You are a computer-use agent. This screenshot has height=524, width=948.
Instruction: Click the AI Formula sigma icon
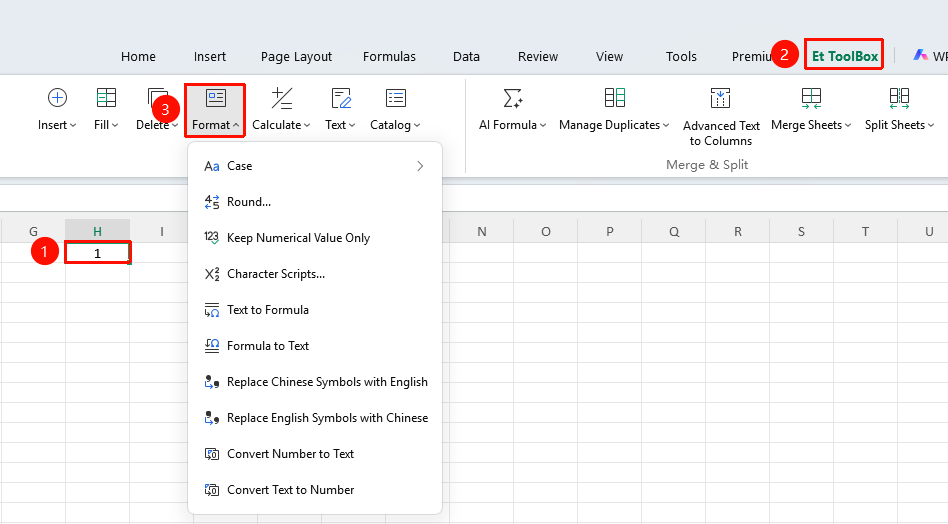[x=513, y=98]
